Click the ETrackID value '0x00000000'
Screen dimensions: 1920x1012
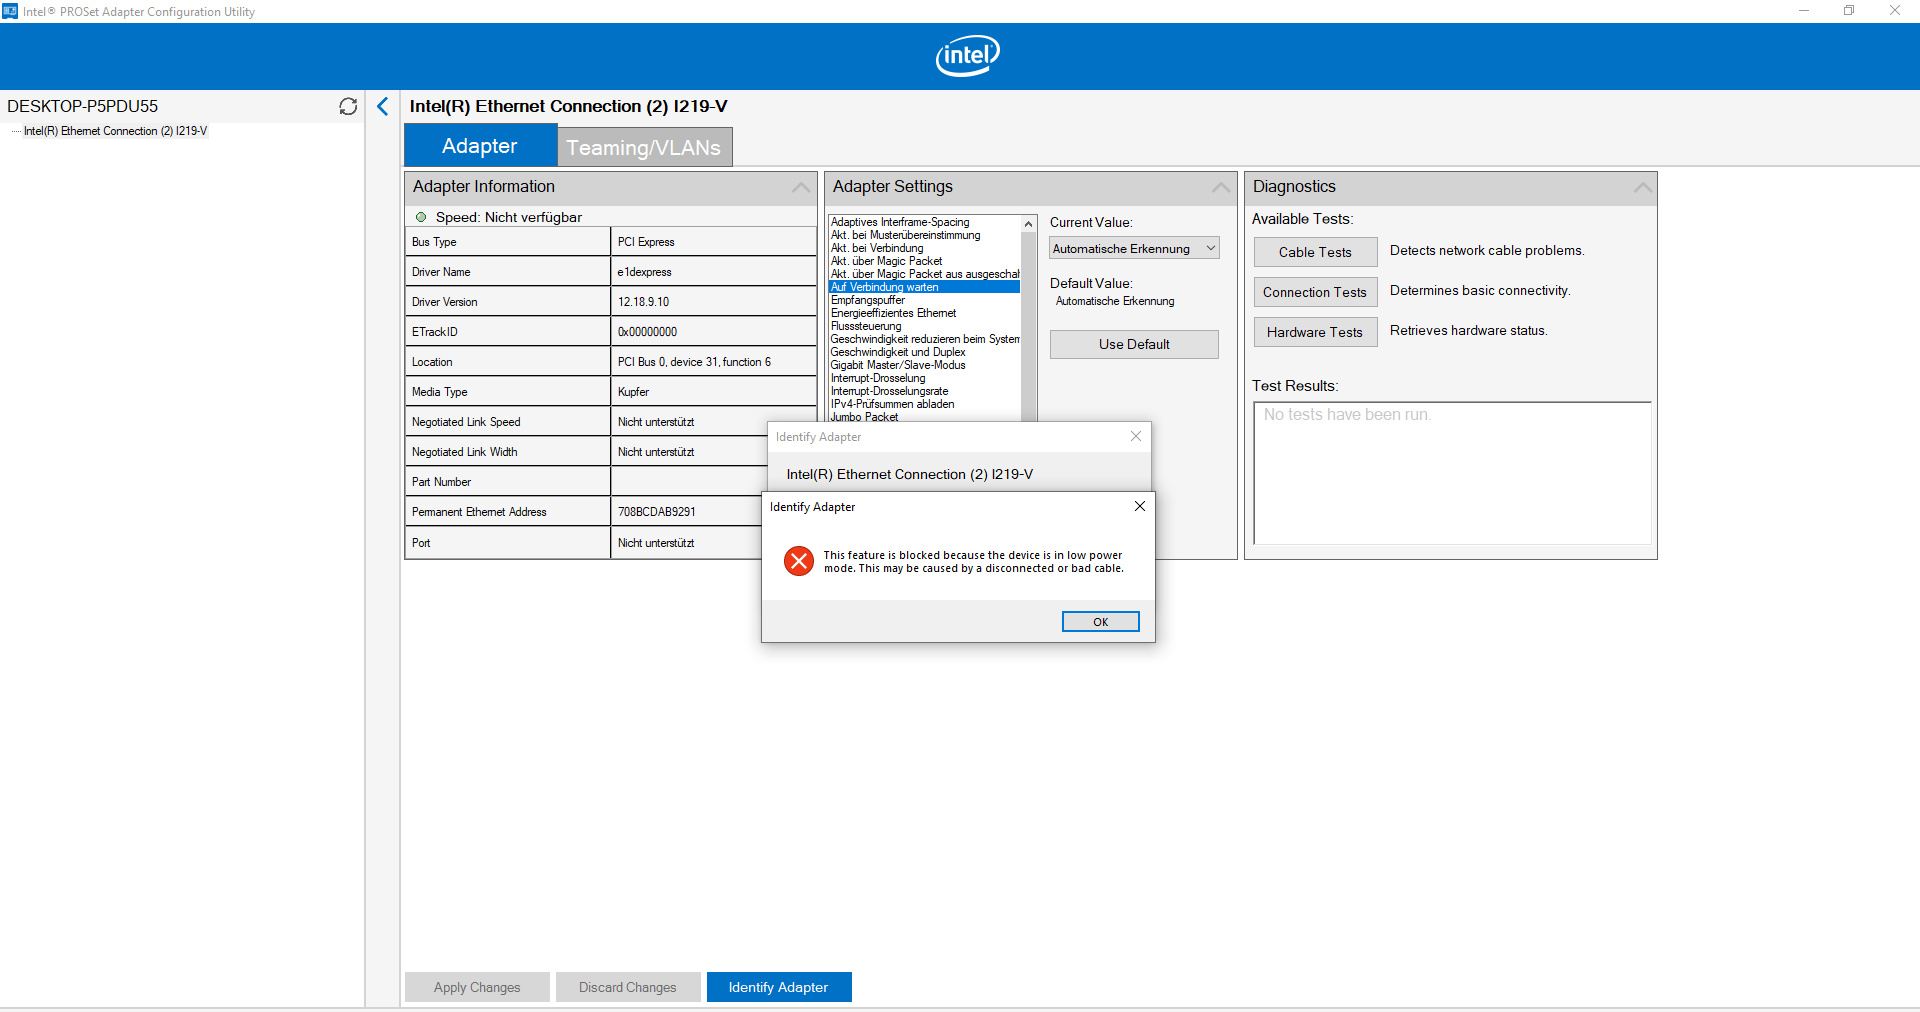[647, 332]
